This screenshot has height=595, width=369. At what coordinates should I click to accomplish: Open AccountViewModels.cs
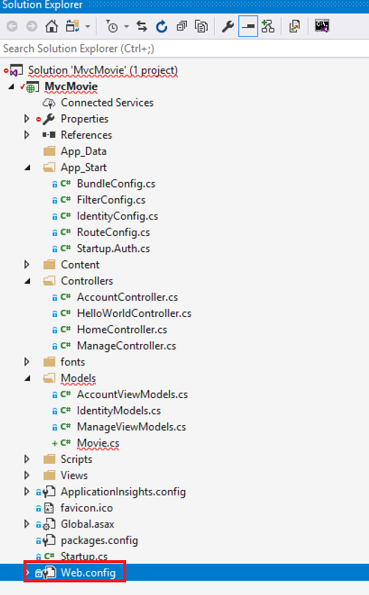click(x=132, y=394)
